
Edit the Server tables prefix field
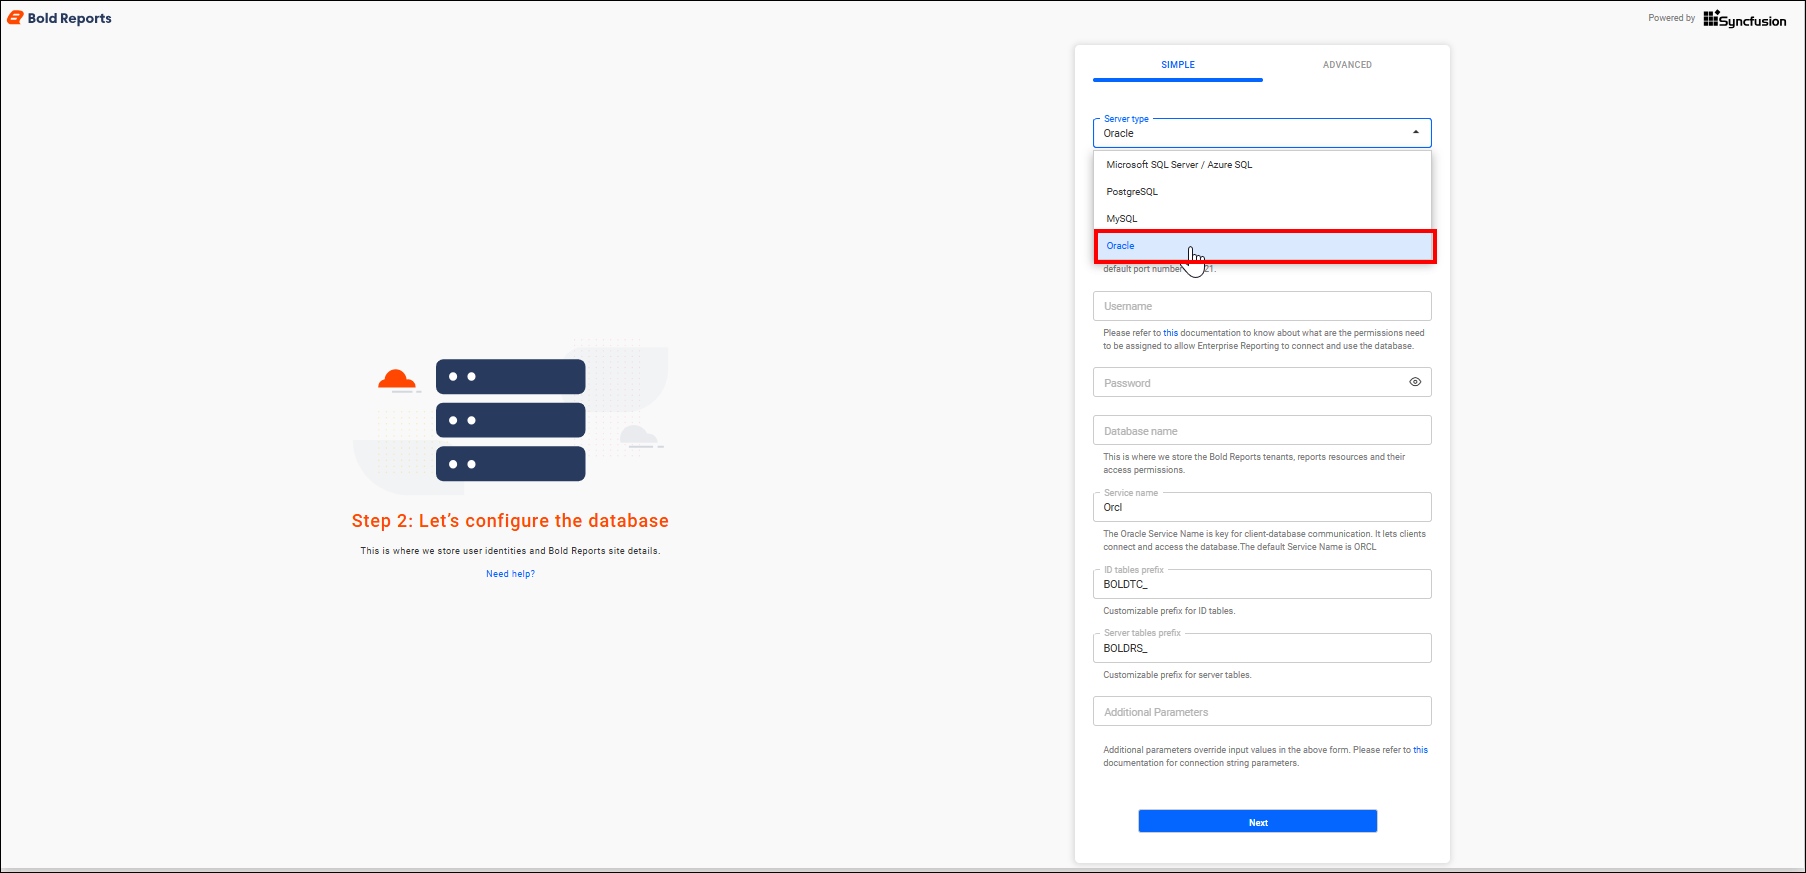1262,648
